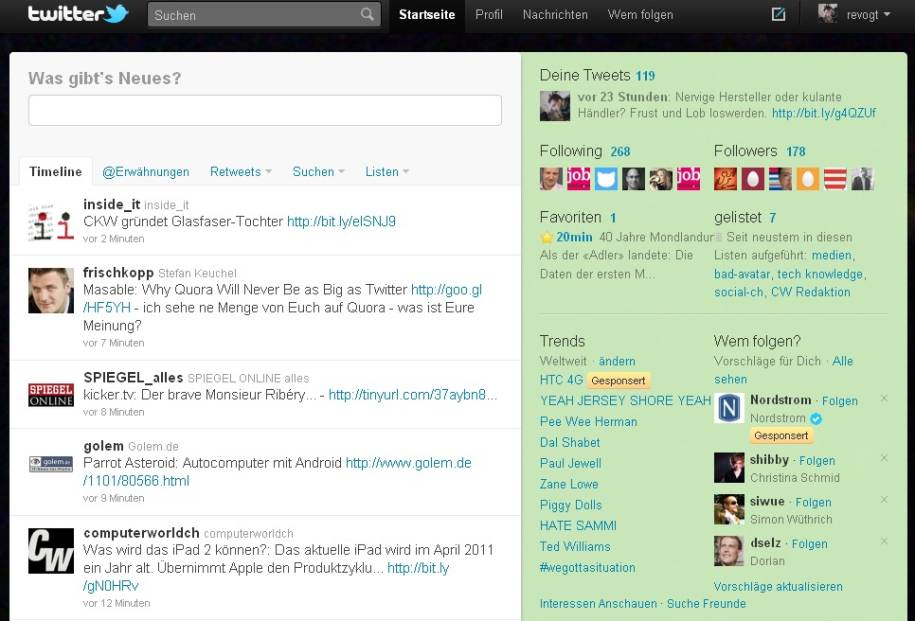Image resolution: width=915 pixels, height=621 pixels.
Task: Follow siwue via Folgen link
Action: pyautogui.click(x=813, y=502)
